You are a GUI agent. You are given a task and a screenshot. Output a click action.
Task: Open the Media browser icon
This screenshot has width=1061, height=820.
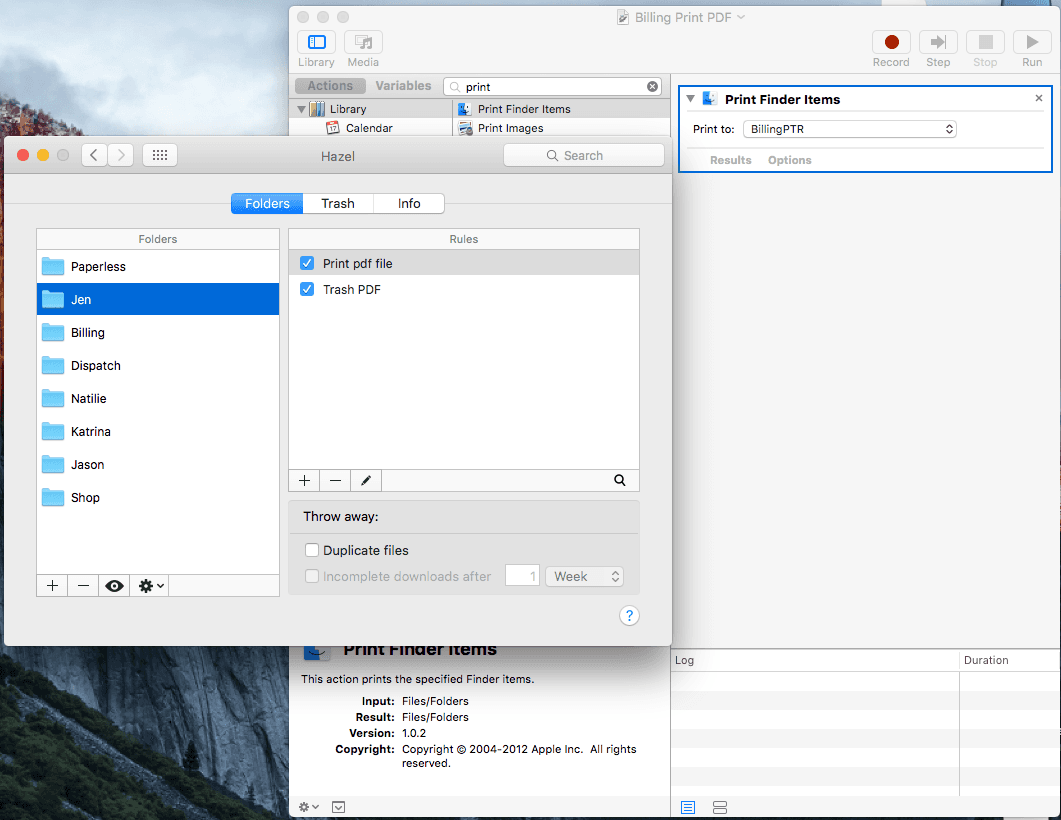coord(363,43)
